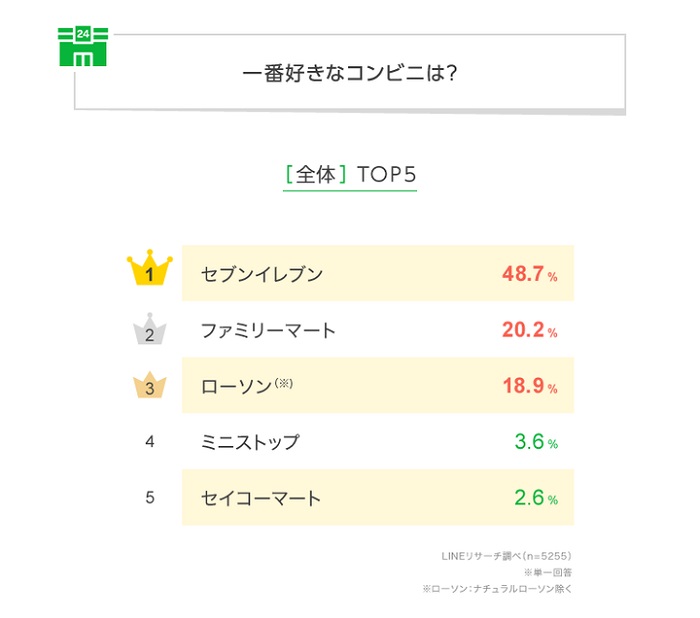Click the 48.7% value
700x618 pixels.
point(529,273)
